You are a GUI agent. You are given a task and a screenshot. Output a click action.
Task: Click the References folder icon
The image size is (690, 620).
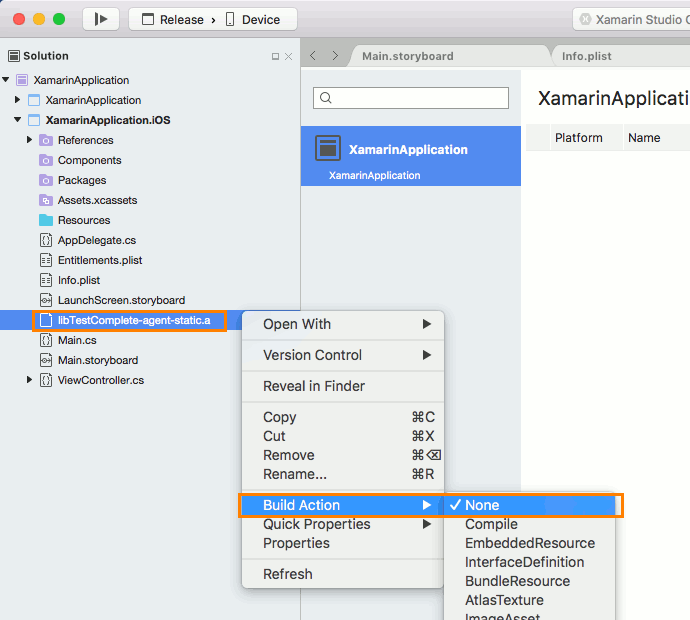pyautogui.click(x=46, y=140)
